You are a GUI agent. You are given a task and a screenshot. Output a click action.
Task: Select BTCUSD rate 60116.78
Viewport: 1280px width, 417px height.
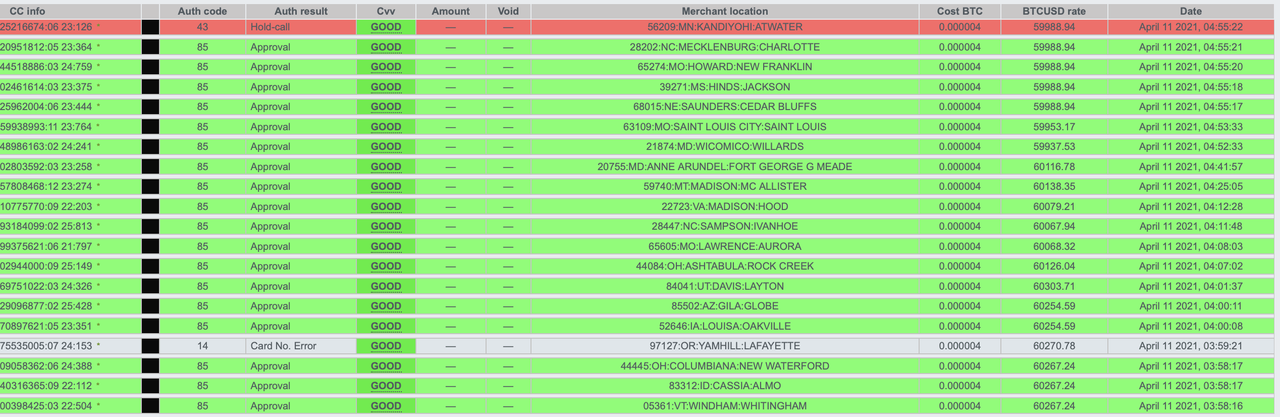tap(1053, 167)
